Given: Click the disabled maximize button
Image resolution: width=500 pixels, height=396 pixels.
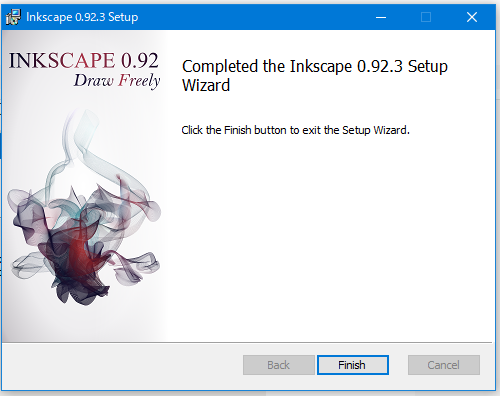Looking at the screenshot, I should pyautogui.click(x=426, y=17).
